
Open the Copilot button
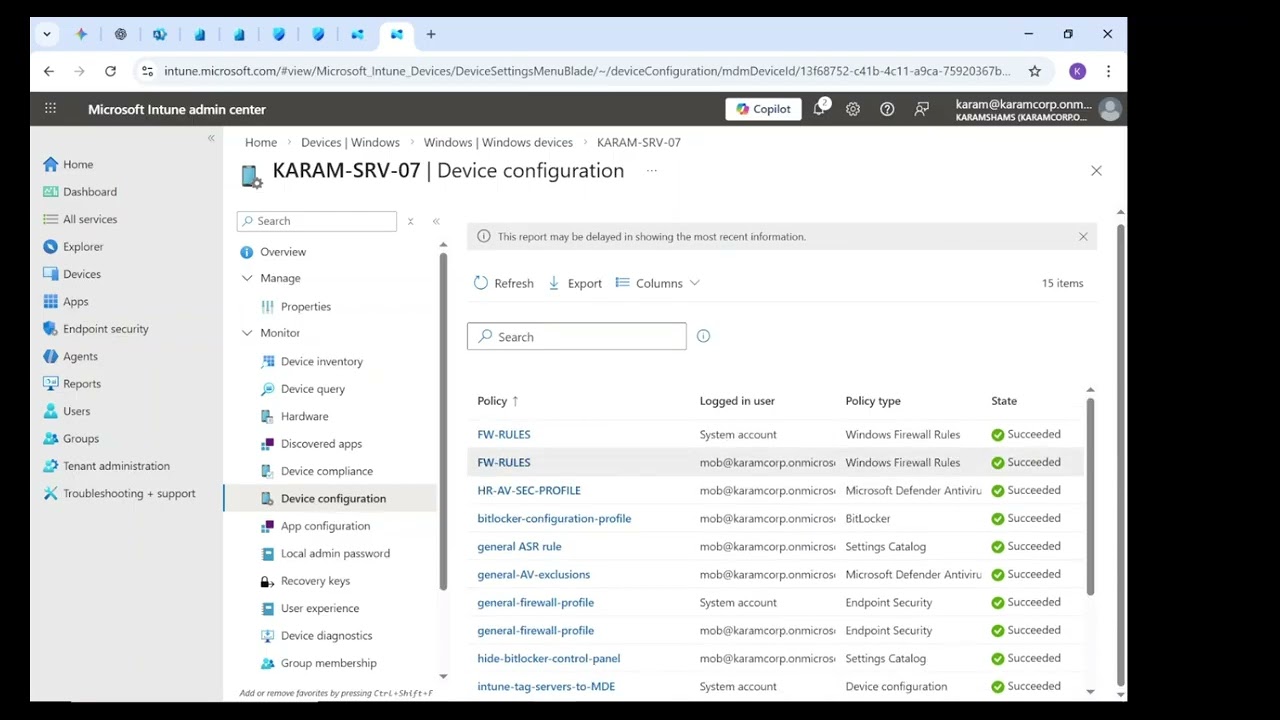(x=764, y=109)
